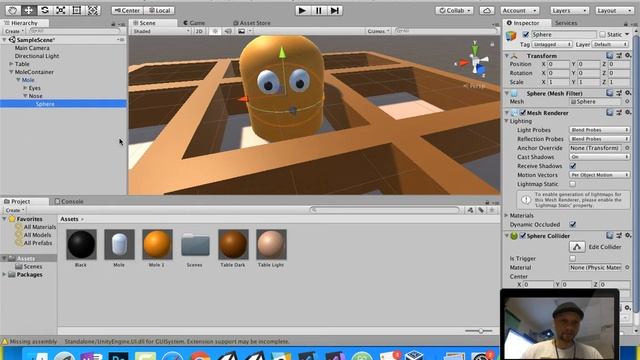Open the Layers dropdown button
The image size is (640, 360).
569,10
